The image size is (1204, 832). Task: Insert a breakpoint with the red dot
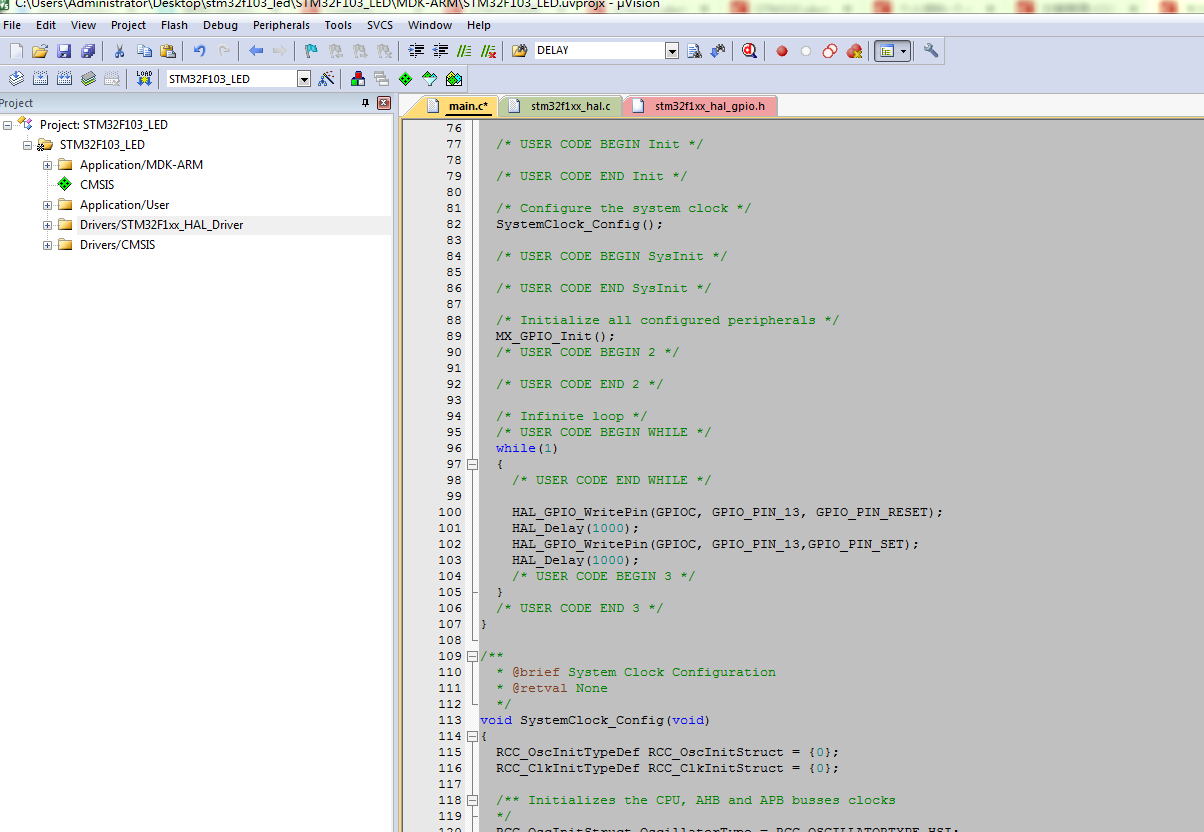tap(782, 51)
